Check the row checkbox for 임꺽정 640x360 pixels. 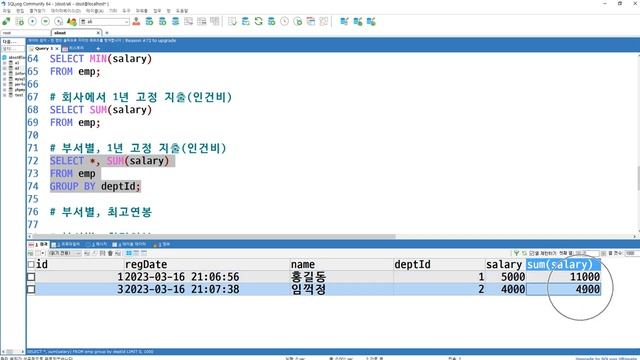click(x=31, y=289)
